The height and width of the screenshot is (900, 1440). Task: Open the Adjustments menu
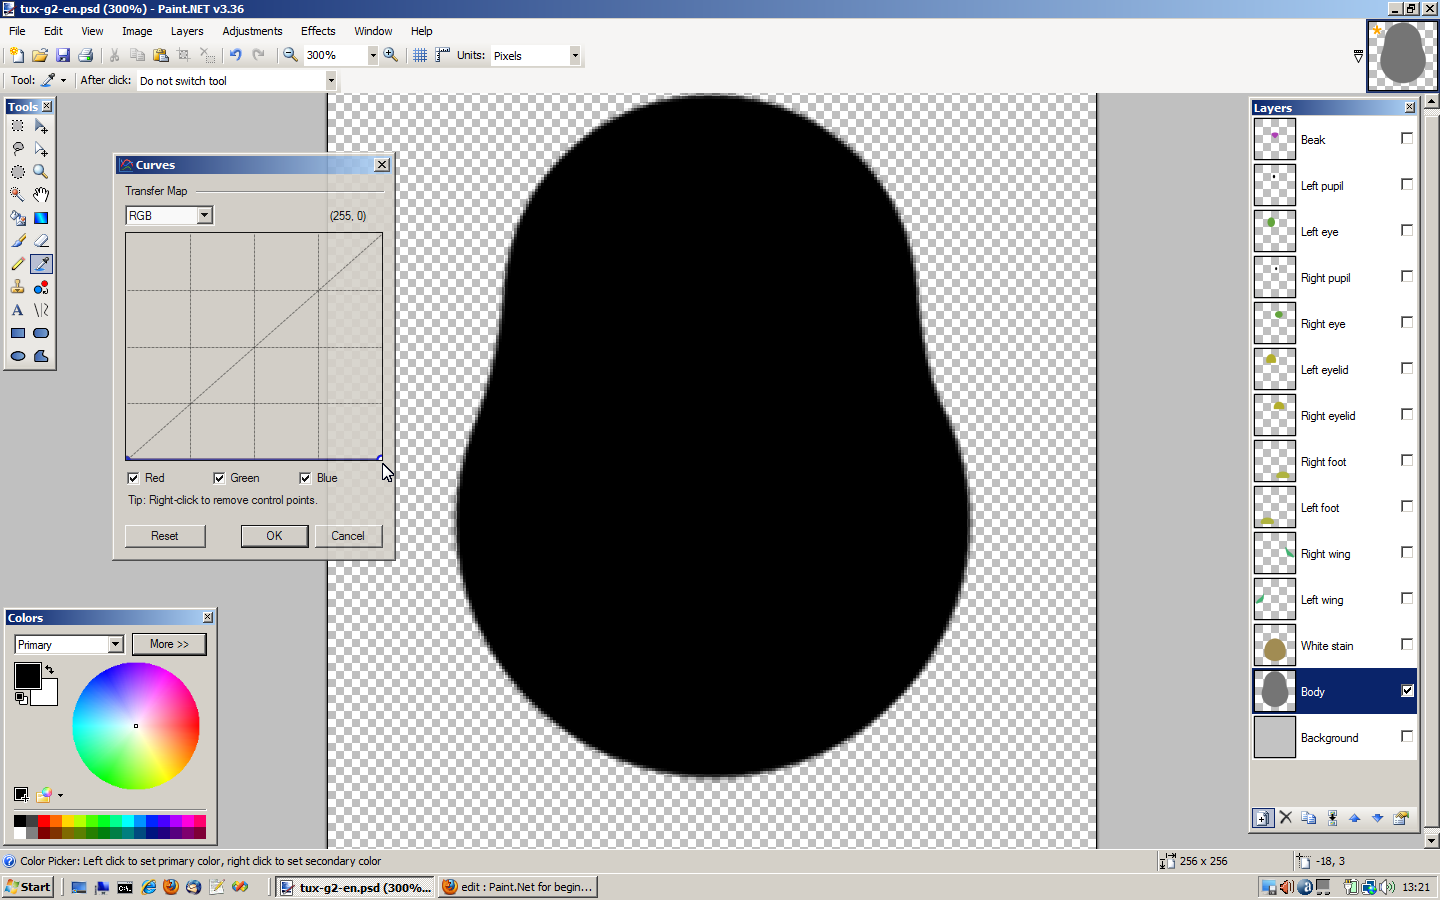[252, 31]
